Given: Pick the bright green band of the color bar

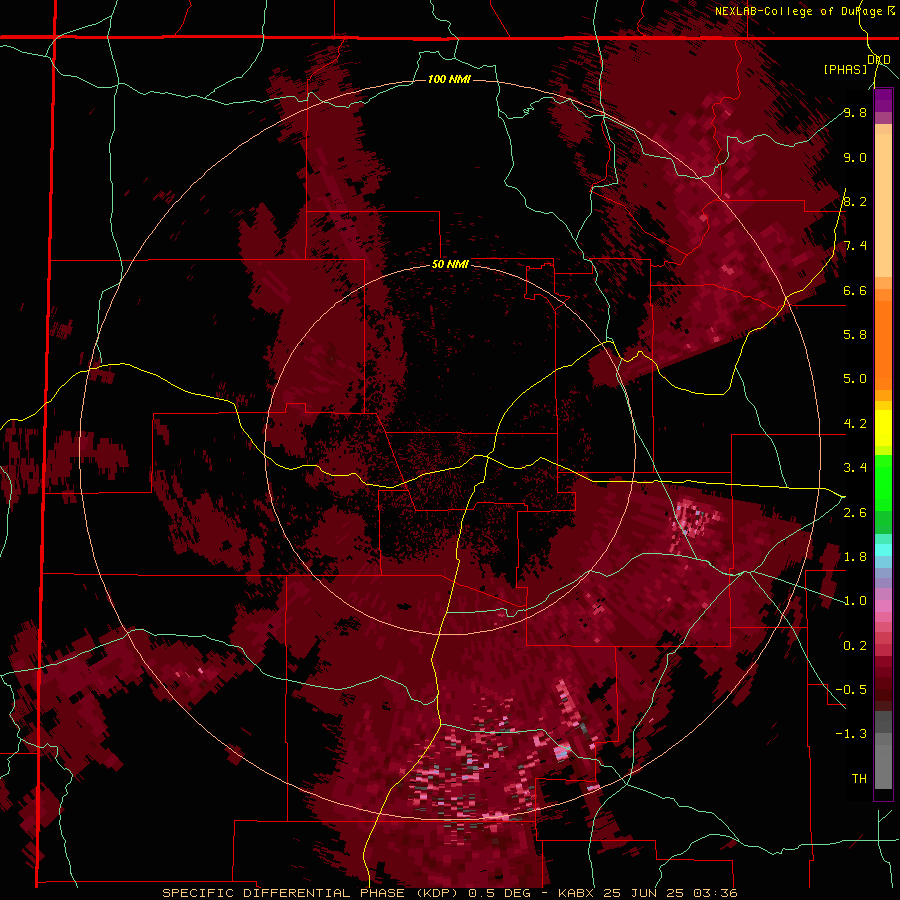Looking at the screenshot, I should pyautogui.click(x=883, y=482).
